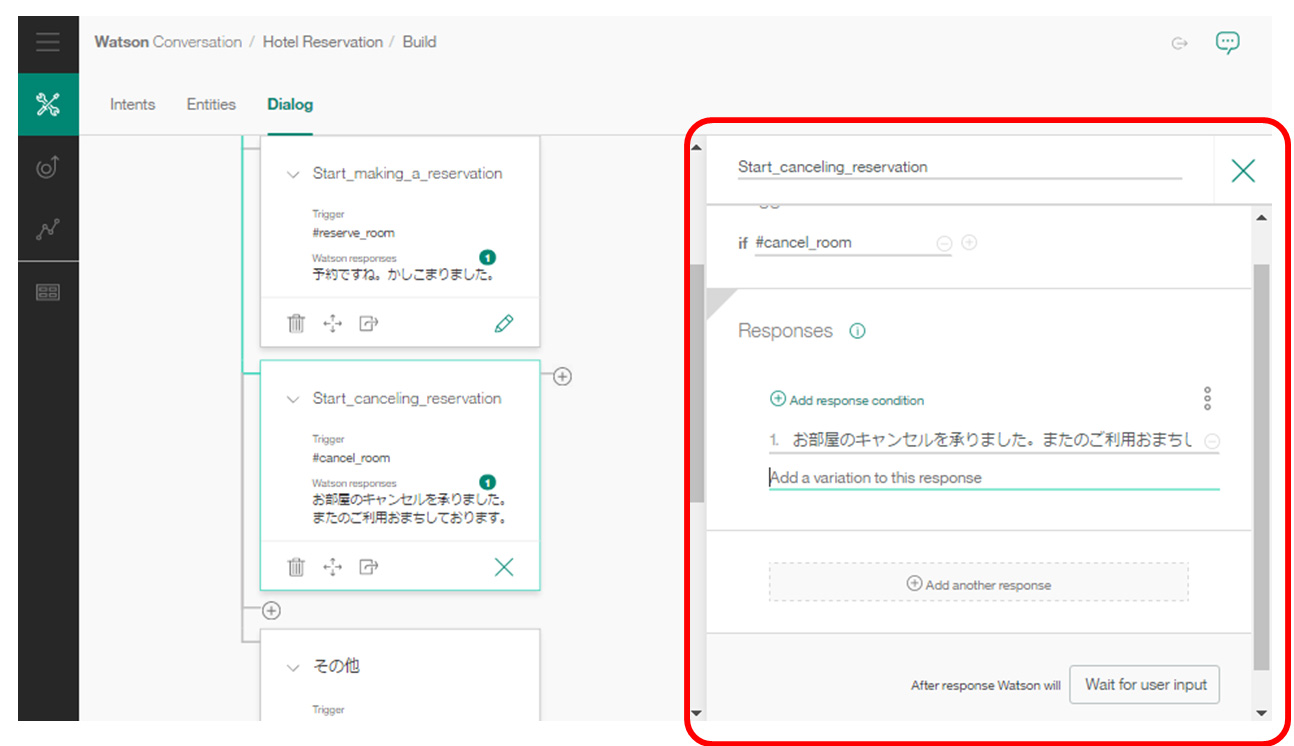Switch to the Entities tab

pyautogui.click(x=211, y=104)
